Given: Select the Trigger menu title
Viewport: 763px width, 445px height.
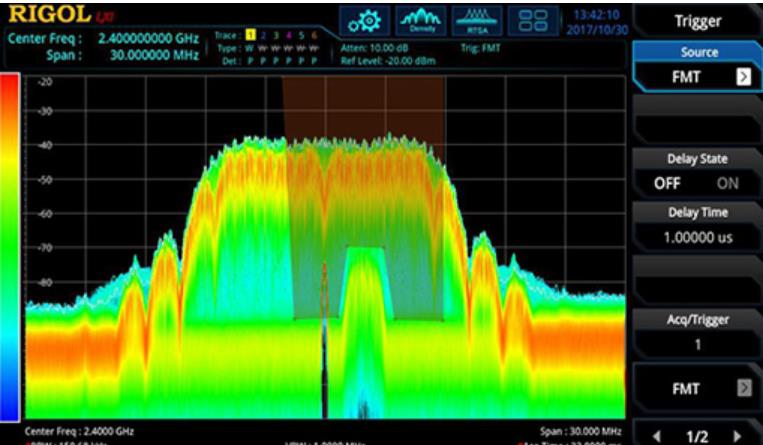Looking at the screenshot, I should click(x=698, y=20).
